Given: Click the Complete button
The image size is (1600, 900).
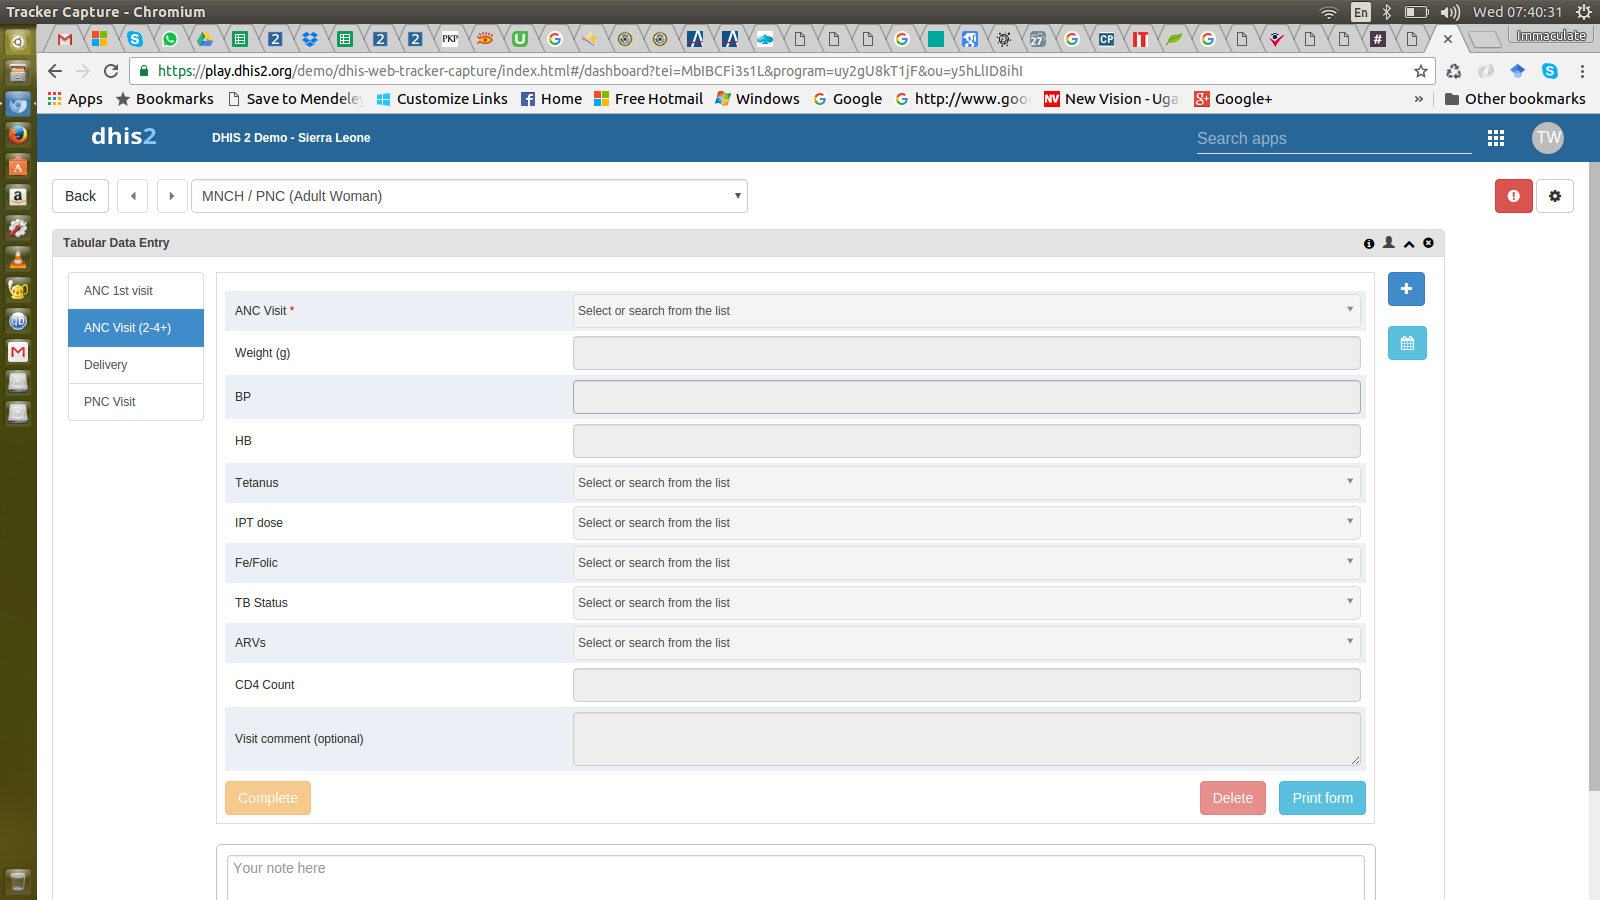Looking at the screenshot, I should click(268, 798).
